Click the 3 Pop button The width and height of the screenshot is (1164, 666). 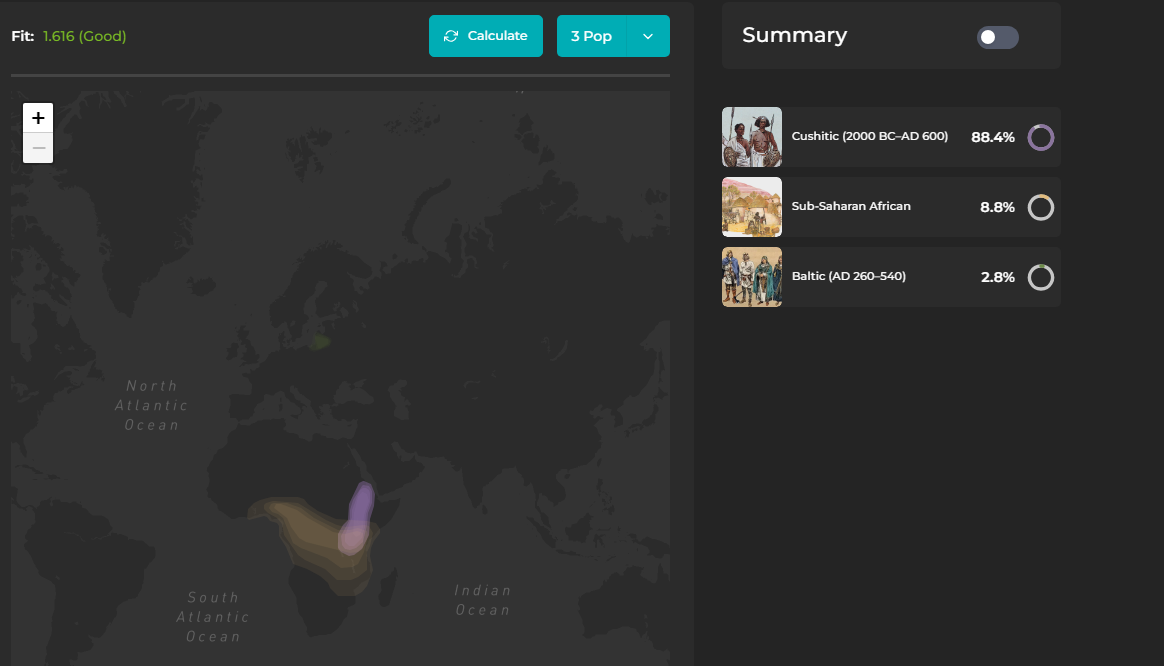591,36
